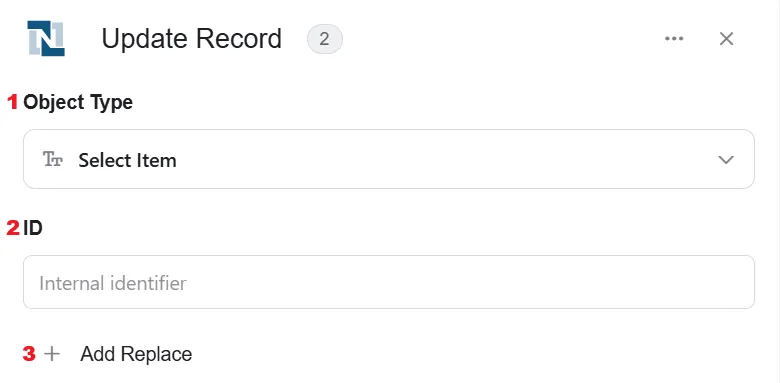The image size is (780, 383).
Task: Click the red number 2 marker
Action: (x=13, y=228)
